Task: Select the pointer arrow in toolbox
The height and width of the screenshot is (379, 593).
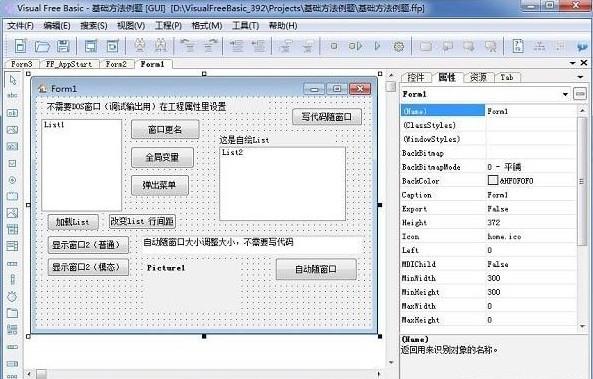Action: [13, 80]
